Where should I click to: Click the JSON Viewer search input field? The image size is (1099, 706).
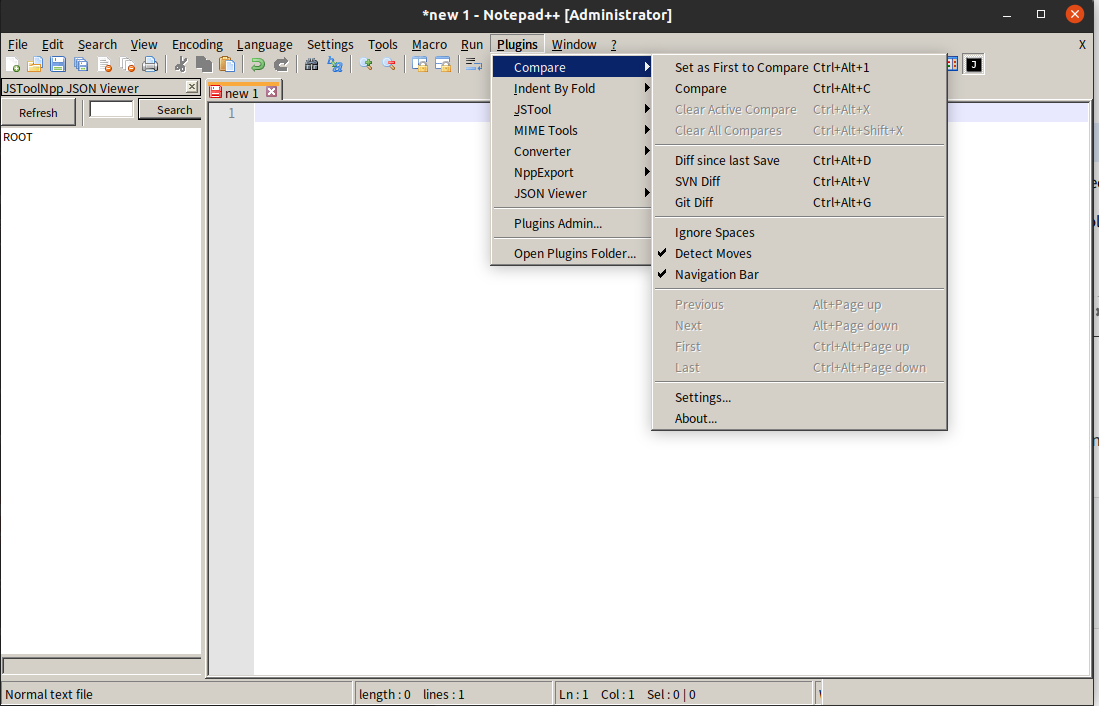(111, 109)
